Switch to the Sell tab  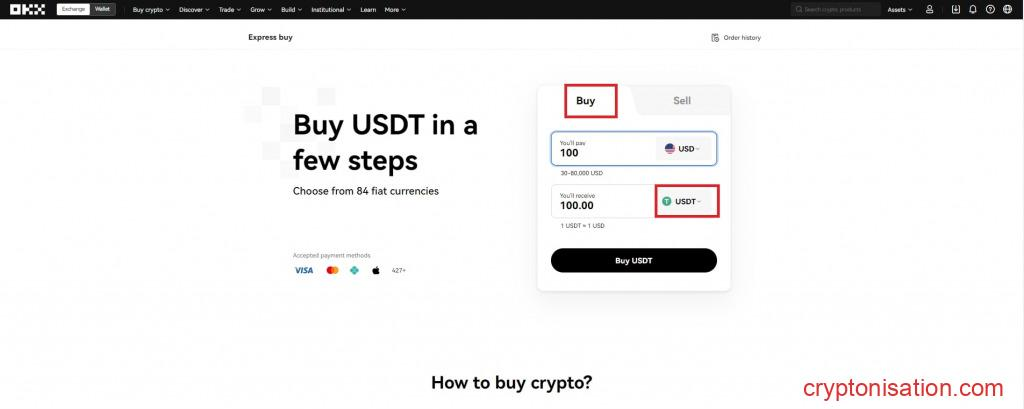click(x=681, y=100)
